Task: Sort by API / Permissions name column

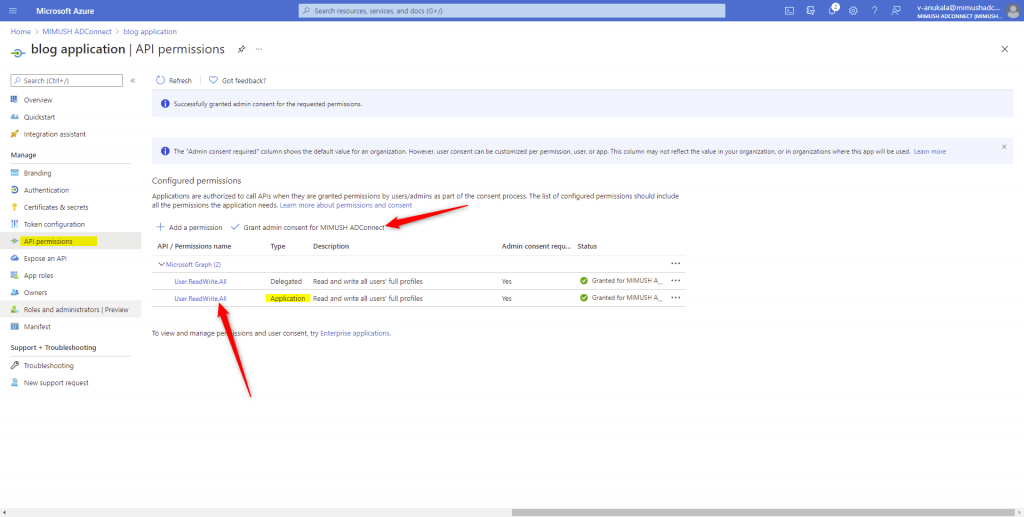Action: pyautogui.click(x=194, y=246)
